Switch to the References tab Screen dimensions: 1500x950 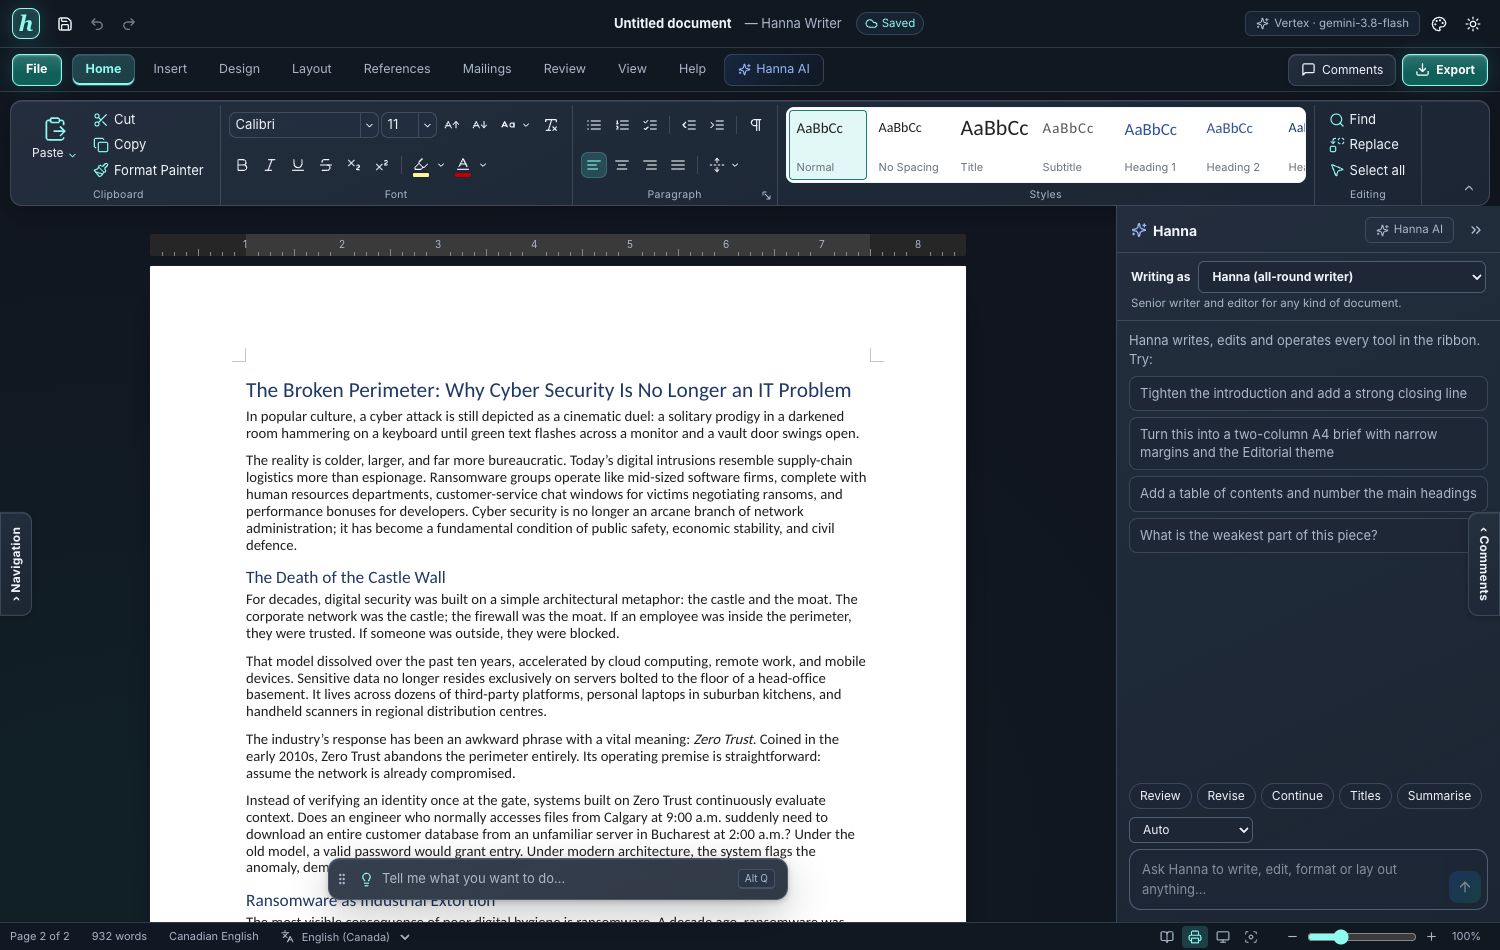[397, 69]
